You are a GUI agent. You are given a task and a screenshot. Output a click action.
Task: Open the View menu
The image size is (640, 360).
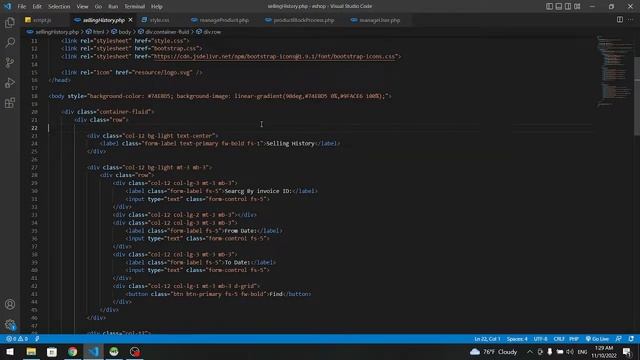click(x=82, y=7)
